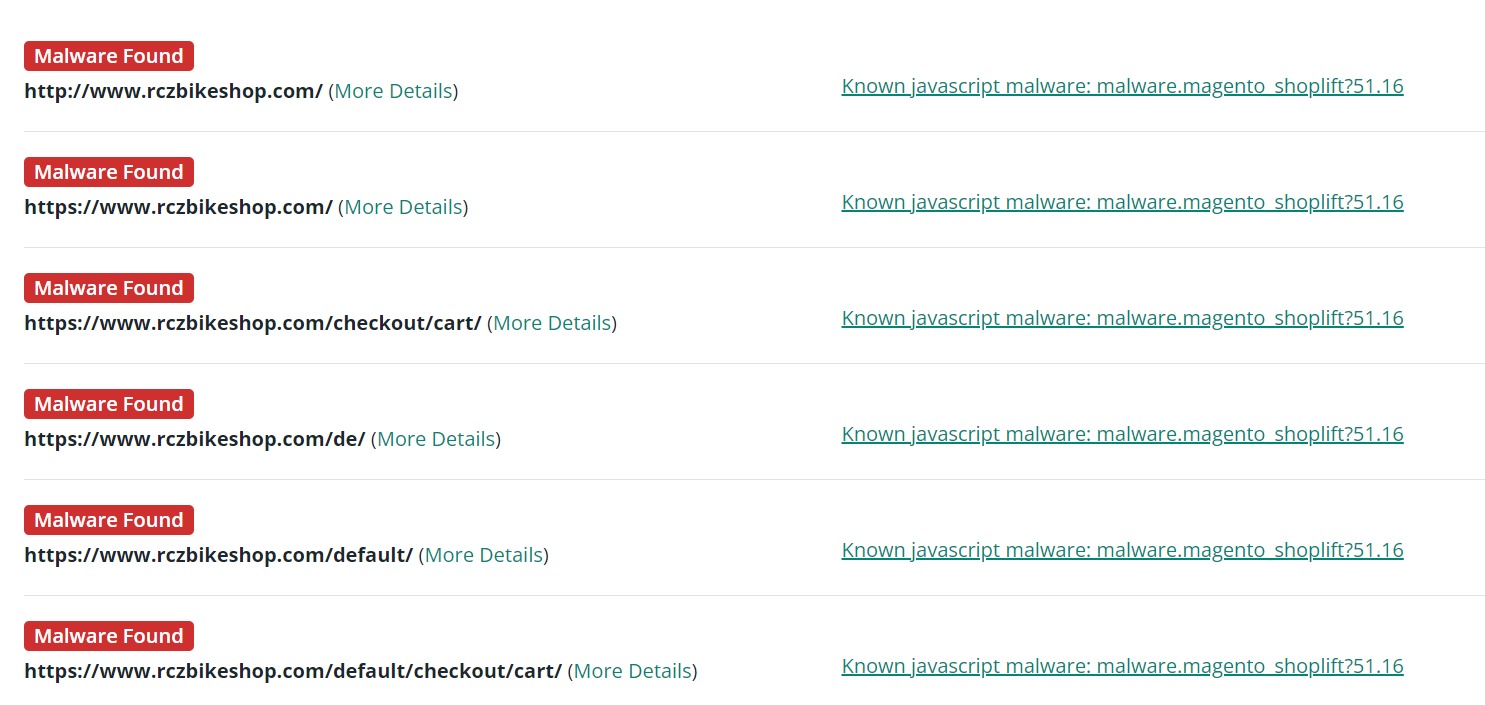
Task: Click Malware Found badge above /checkout/cart/ URL
Action: click(x=109, y=288)
